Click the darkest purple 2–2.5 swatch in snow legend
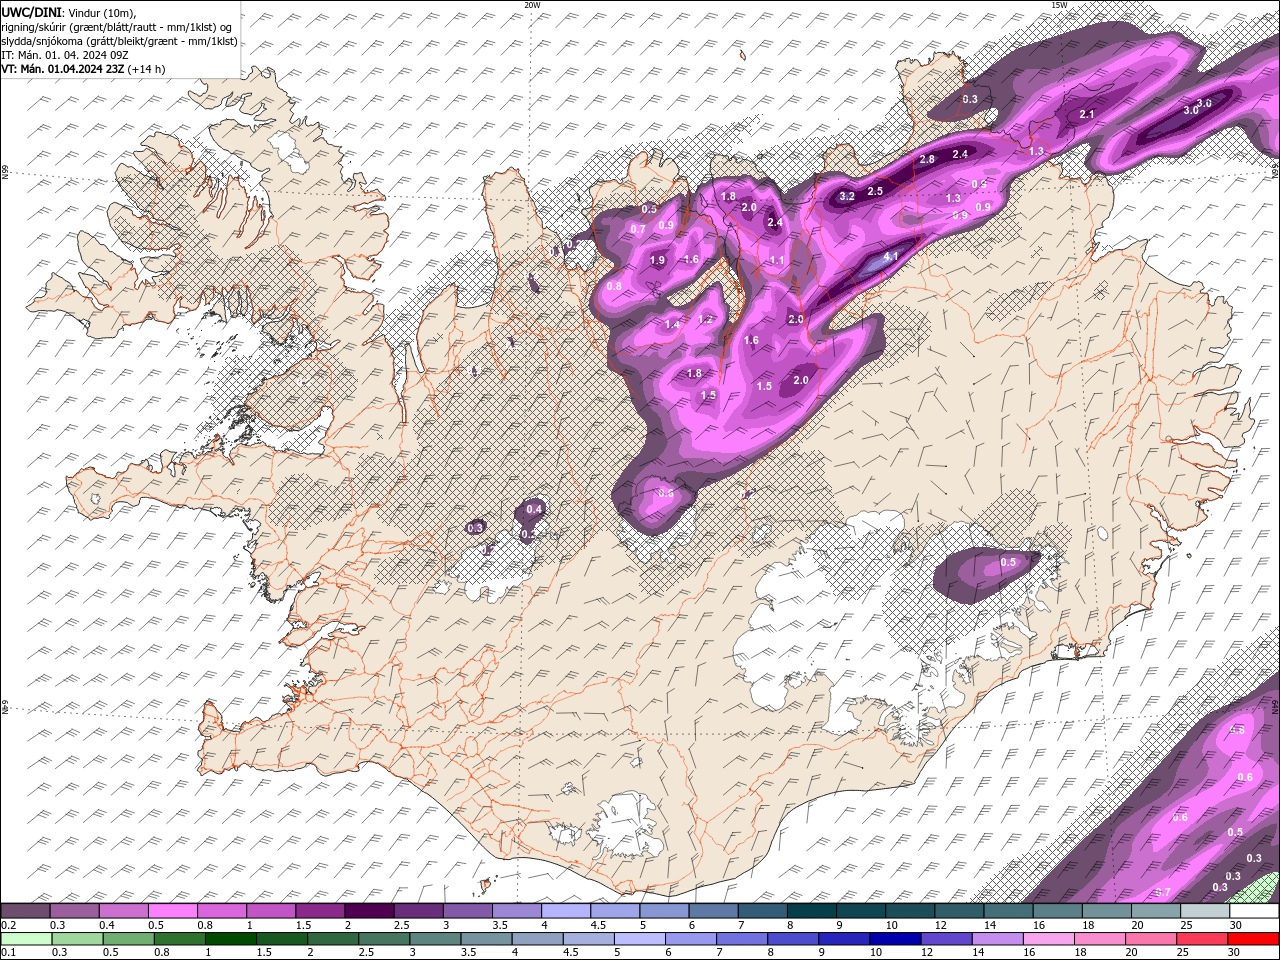 368,911
